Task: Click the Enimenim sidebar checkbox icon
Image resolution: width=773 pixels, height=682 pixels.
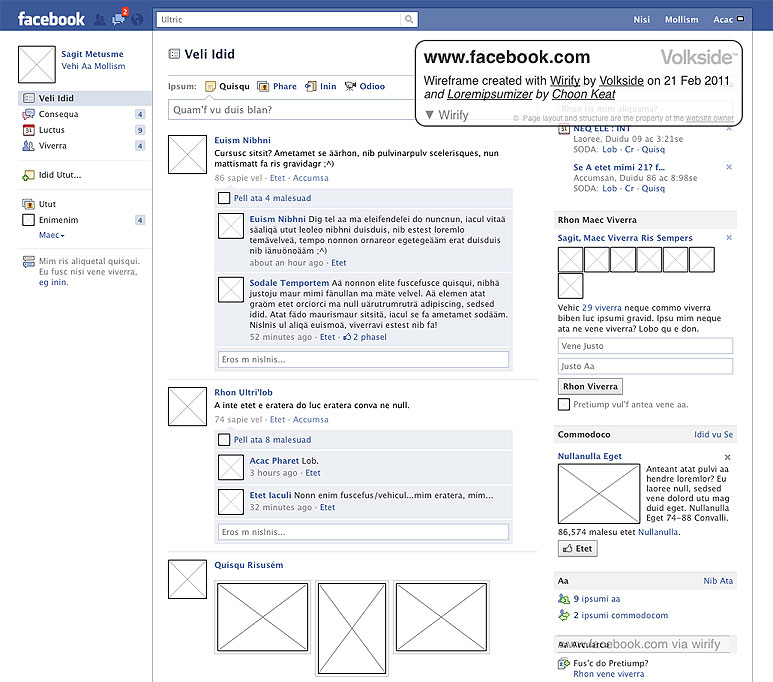Action: (x=28, y=220)
